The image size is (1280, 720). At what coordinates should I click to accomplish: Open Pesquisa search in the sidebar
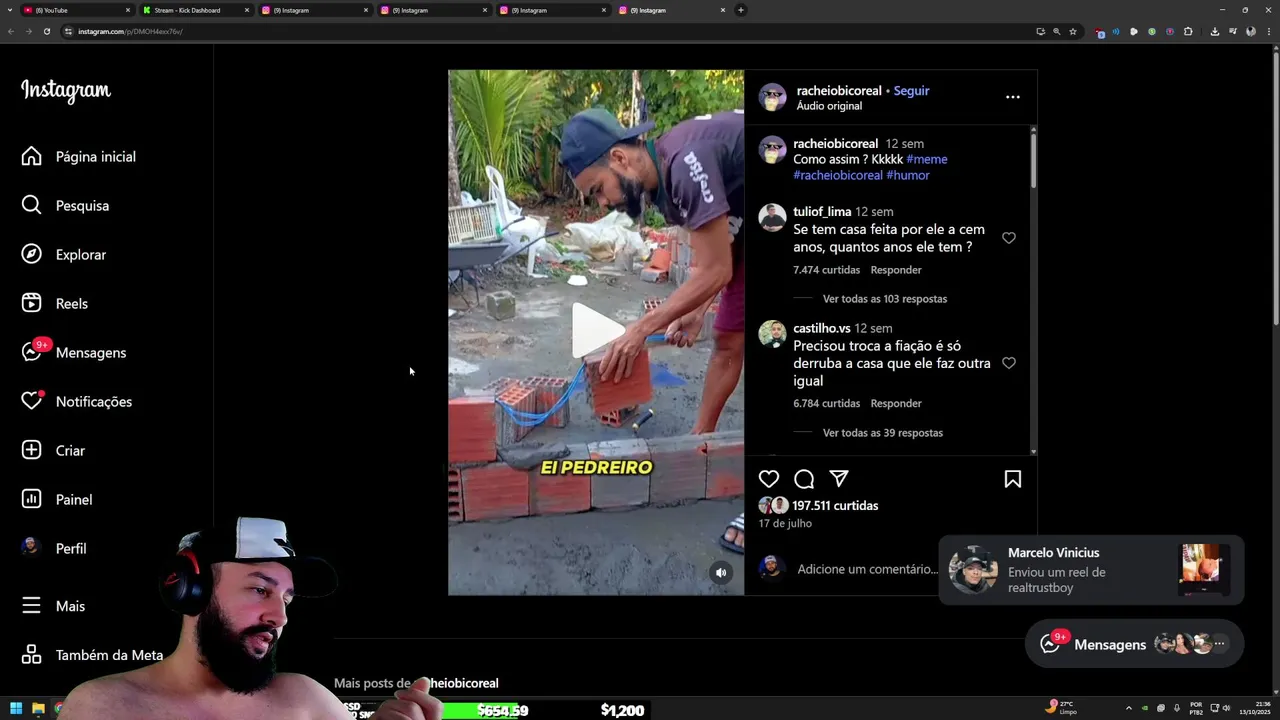[66, 205]
